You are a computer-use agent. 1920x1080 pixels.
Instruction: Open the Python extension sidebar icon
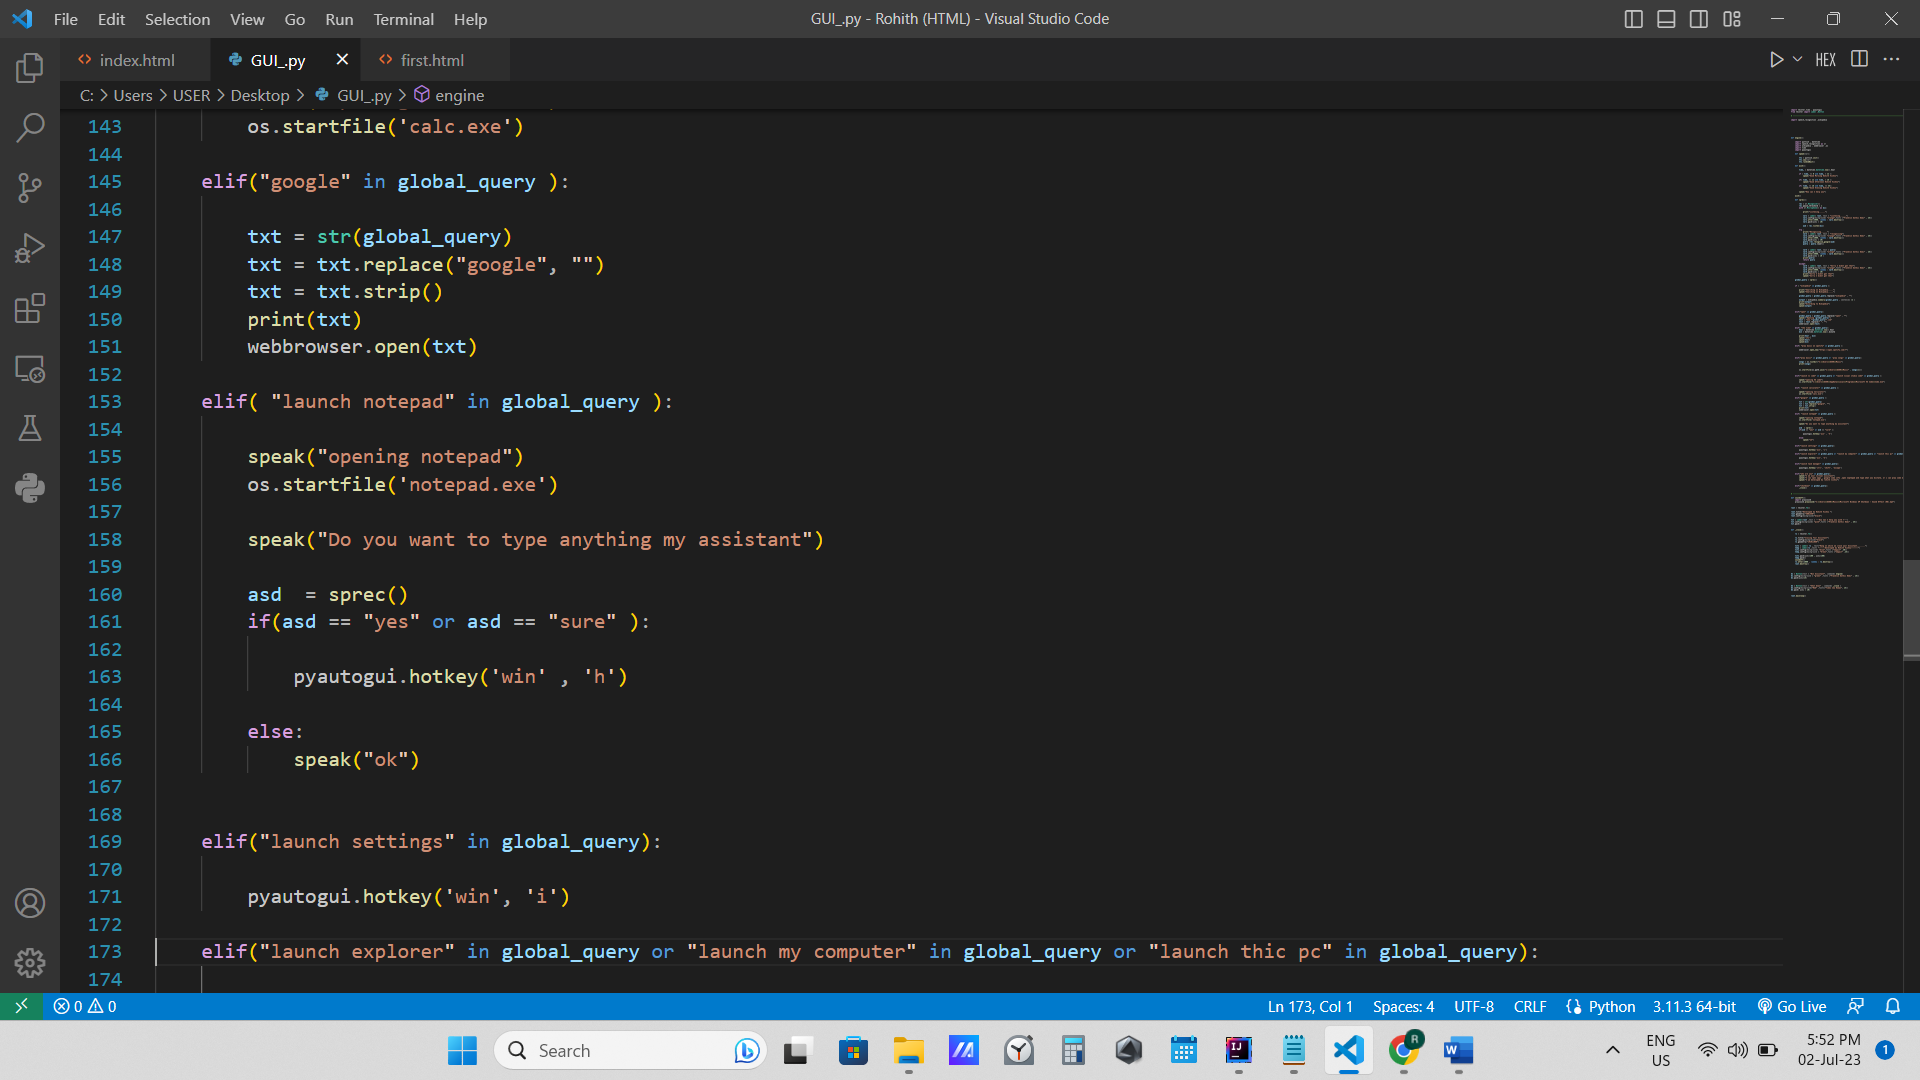(30, 488)
